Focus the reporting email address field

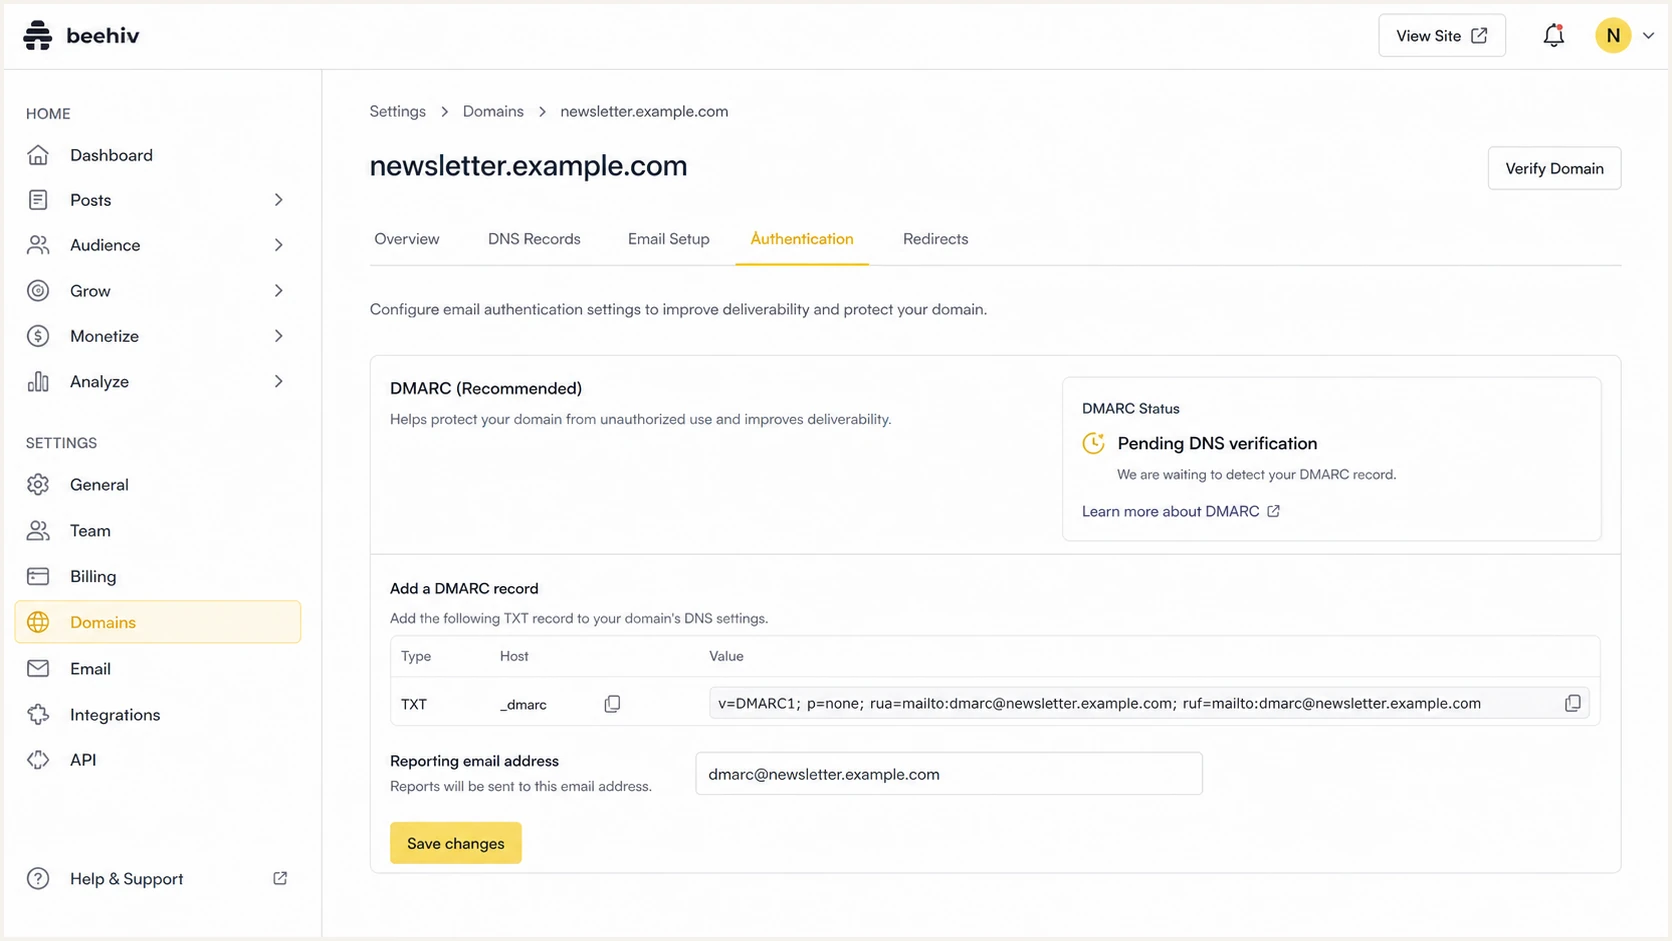948,774
